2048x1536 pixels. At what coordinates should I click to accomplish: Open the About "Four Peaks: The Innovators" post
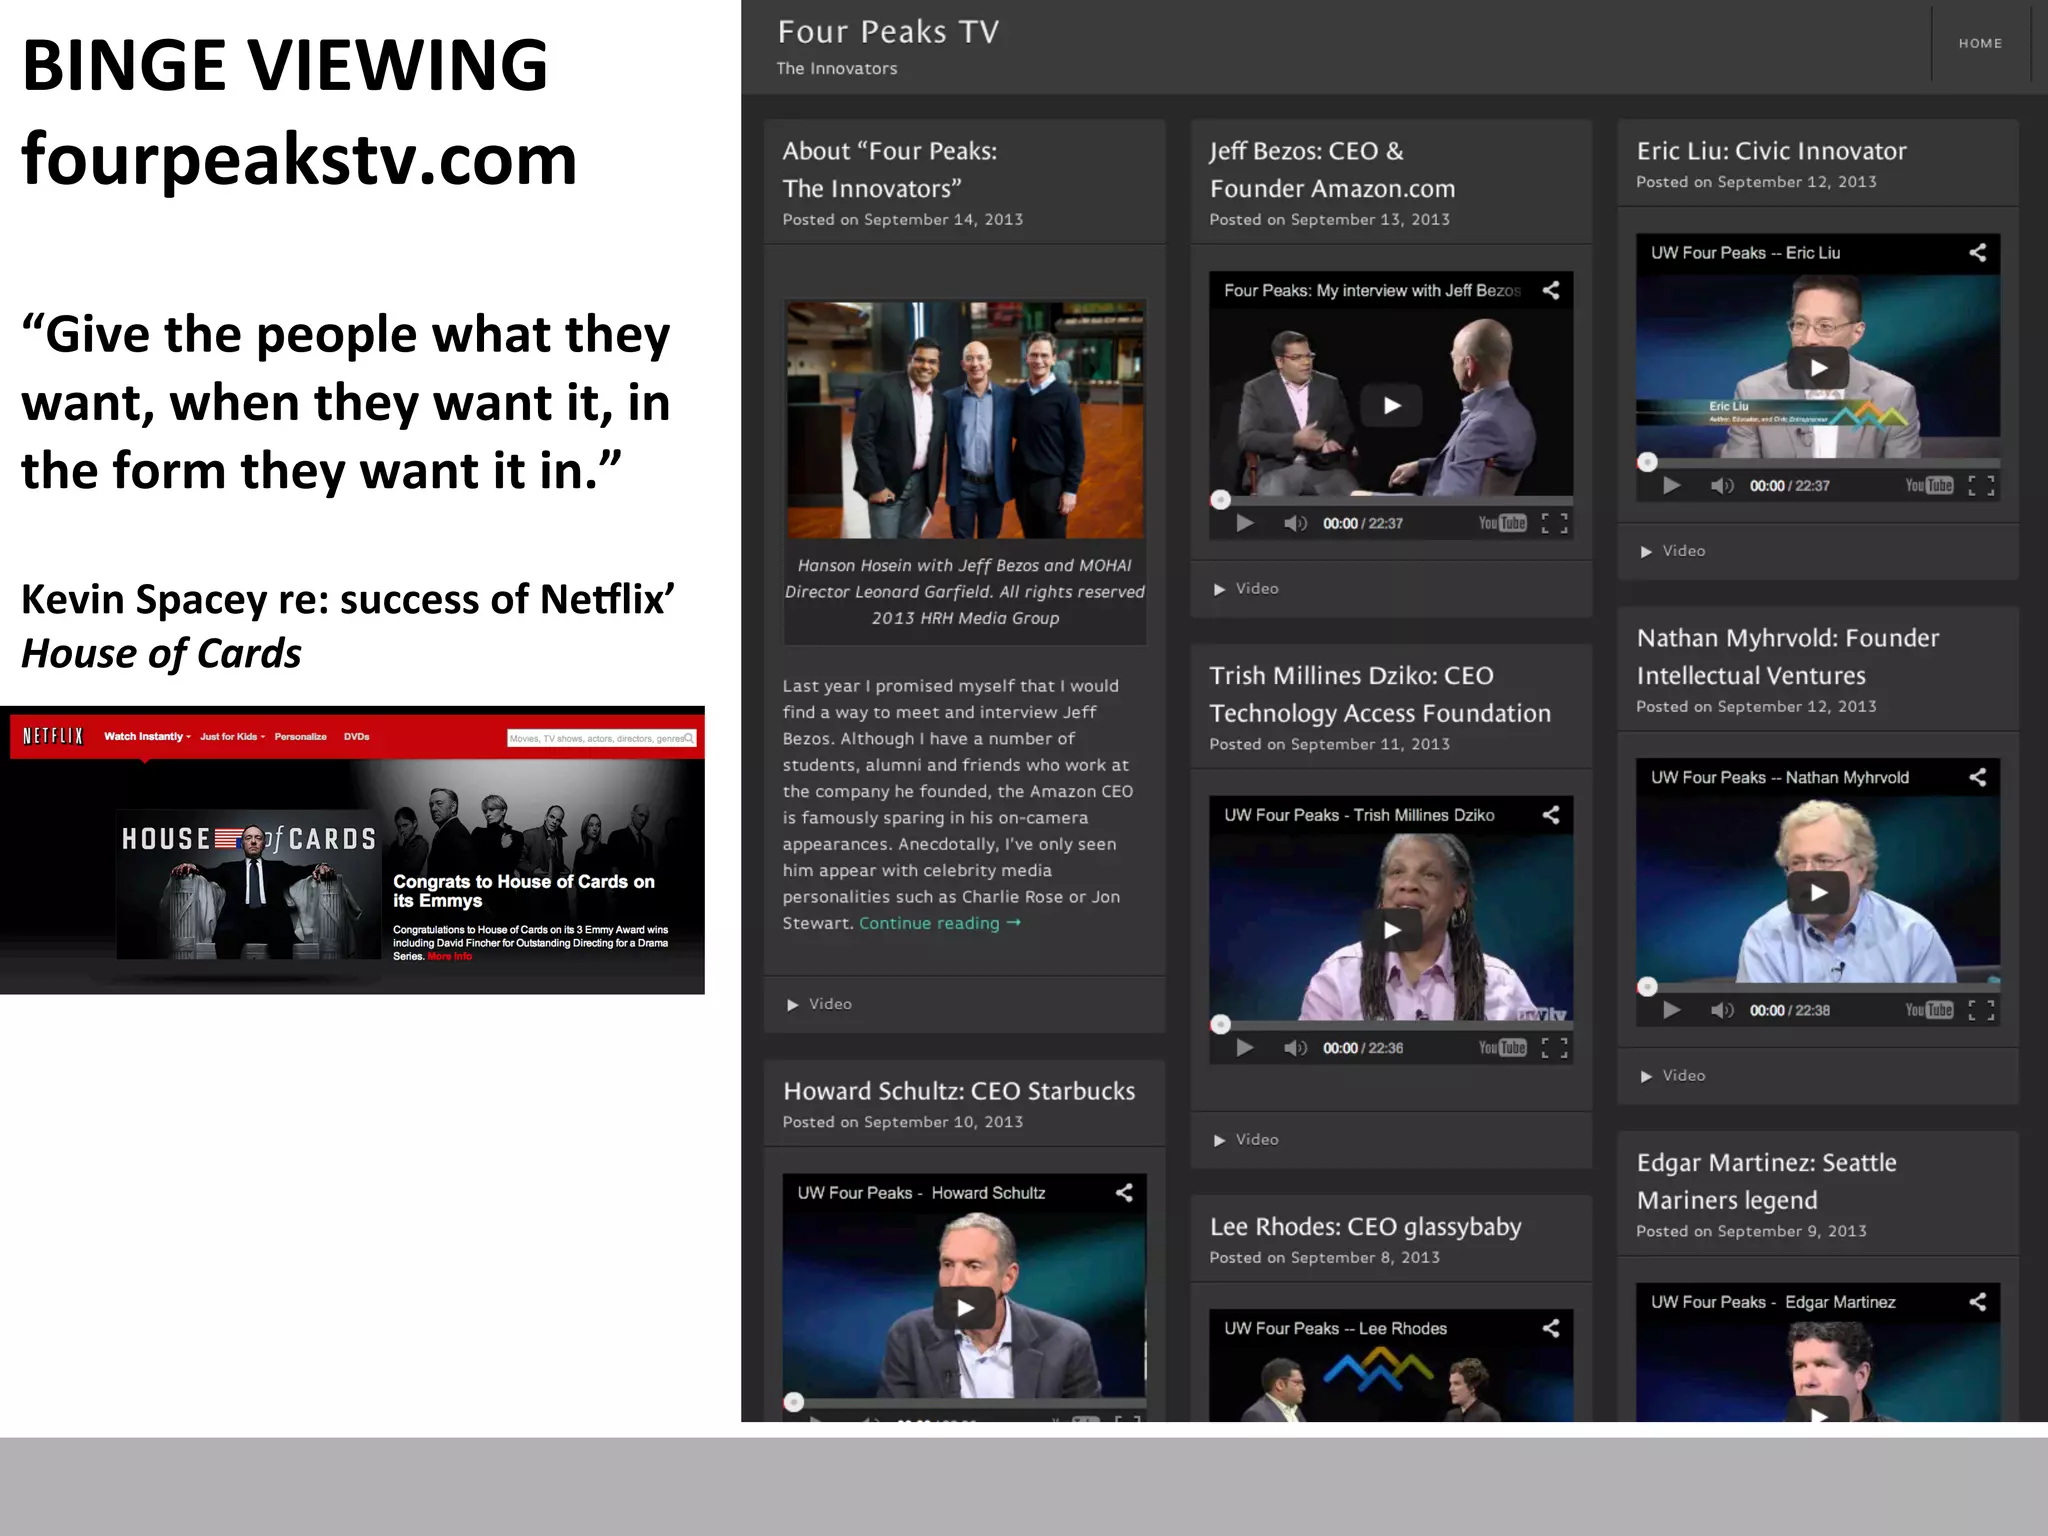coord(890,169)
